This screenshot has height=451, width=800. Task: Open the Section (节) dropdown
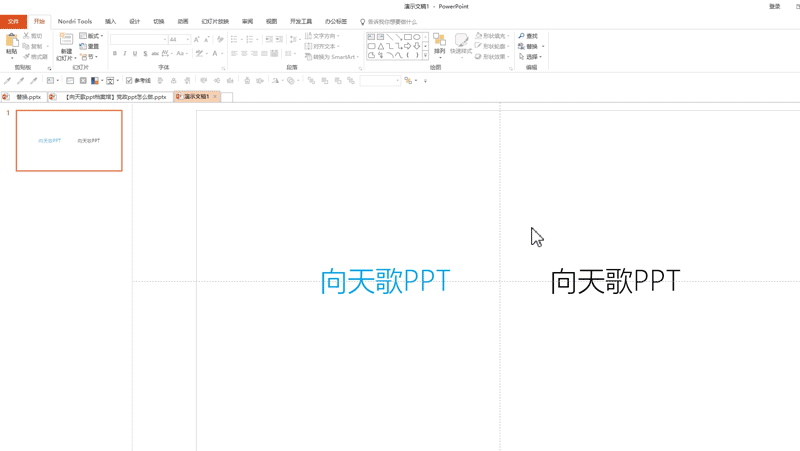coord(89,57)
